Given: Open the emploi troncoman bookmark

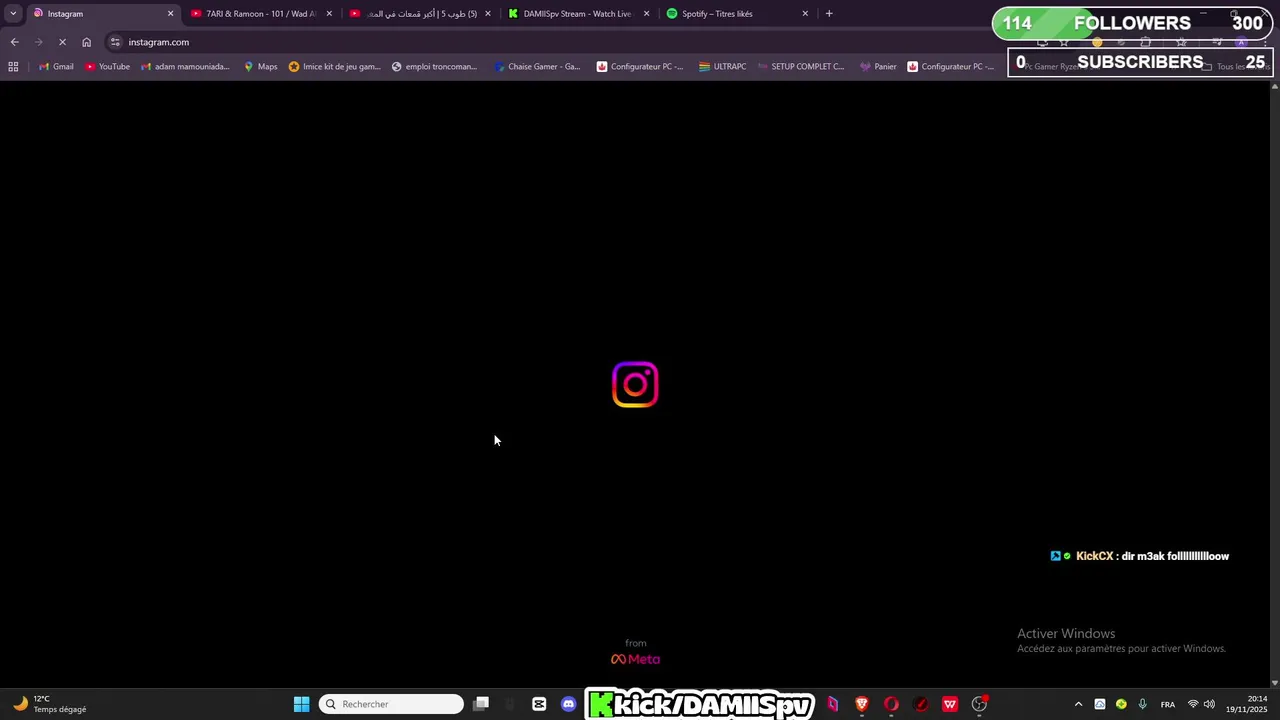Looking at the screenshot, I should [x=434, y=67].
